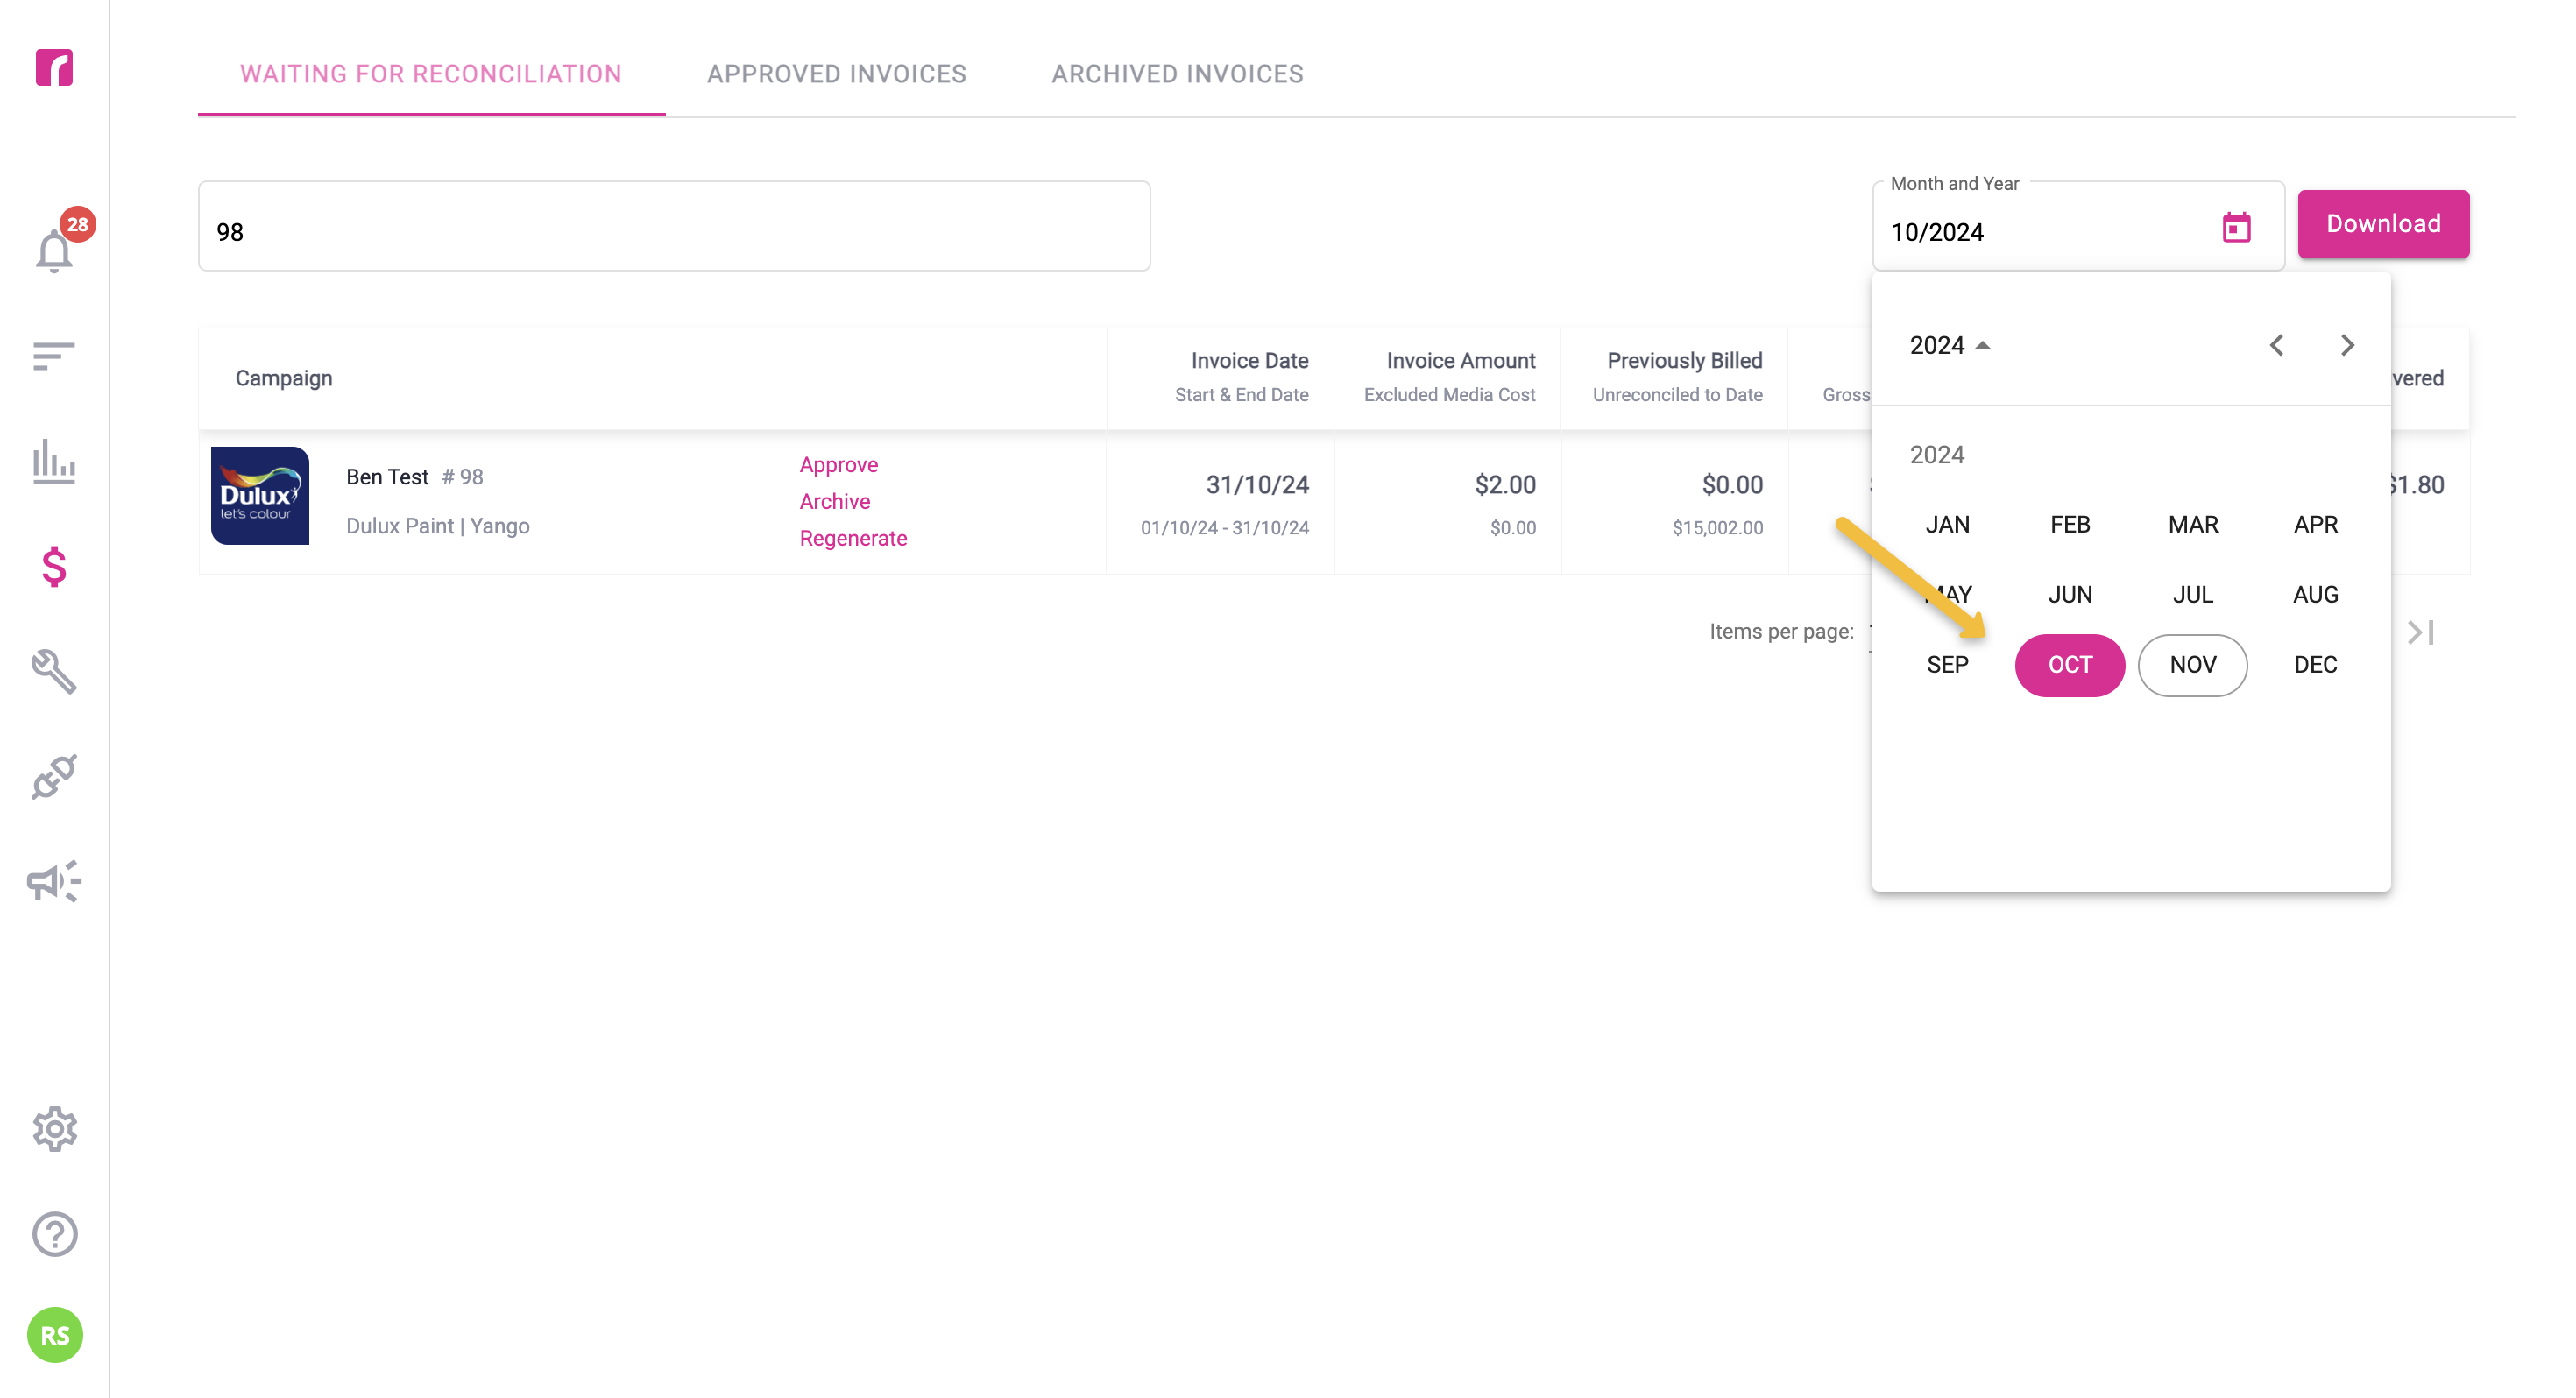The height and width of the screenshot is (1398, 2576).
Task: Click the pink app logo icon
Action: coord(54,67)
